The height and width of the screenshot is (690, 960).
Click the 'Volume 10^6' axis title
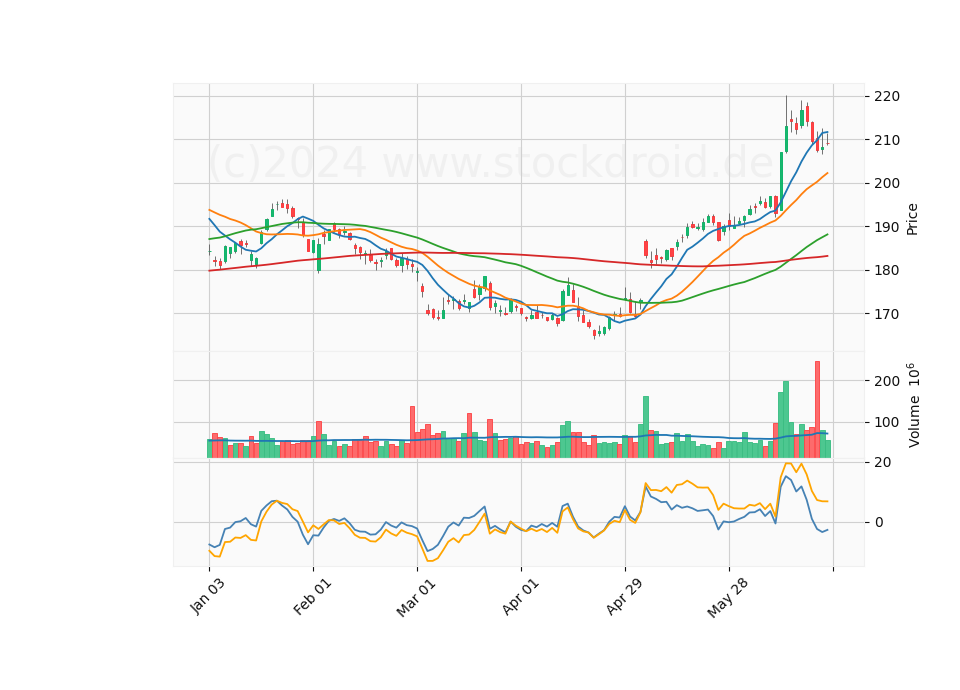(912, 405)
